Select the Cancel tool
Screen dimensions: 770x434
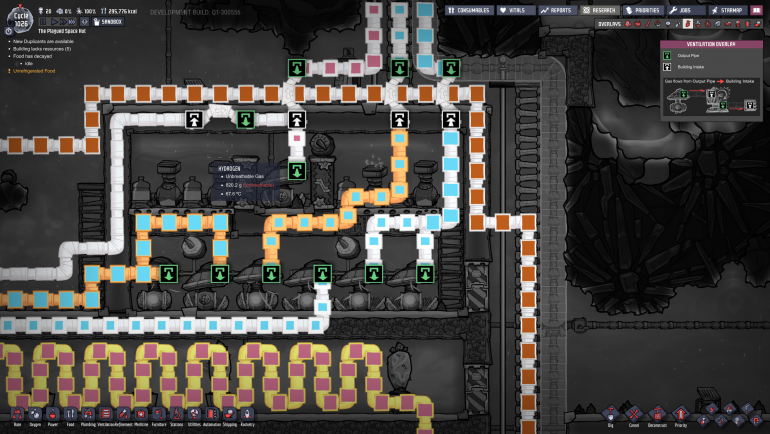[x=634, y=415]
